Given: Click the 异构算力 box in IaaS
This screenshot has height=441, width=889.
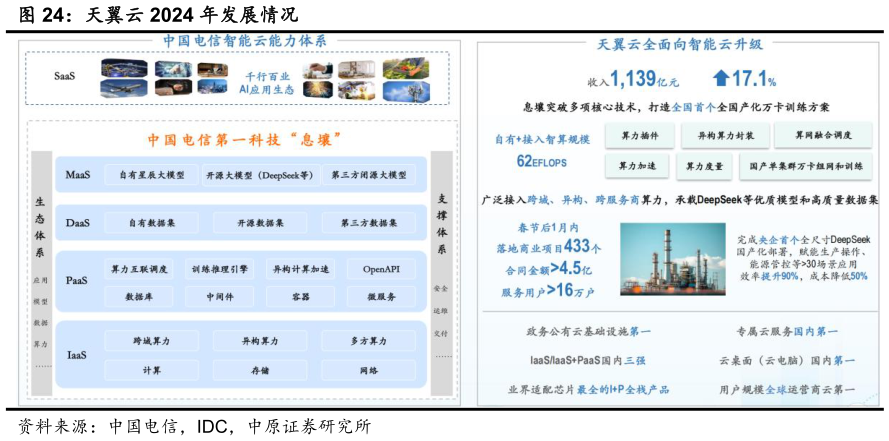Looking at the screenshot, I should 260,341.
